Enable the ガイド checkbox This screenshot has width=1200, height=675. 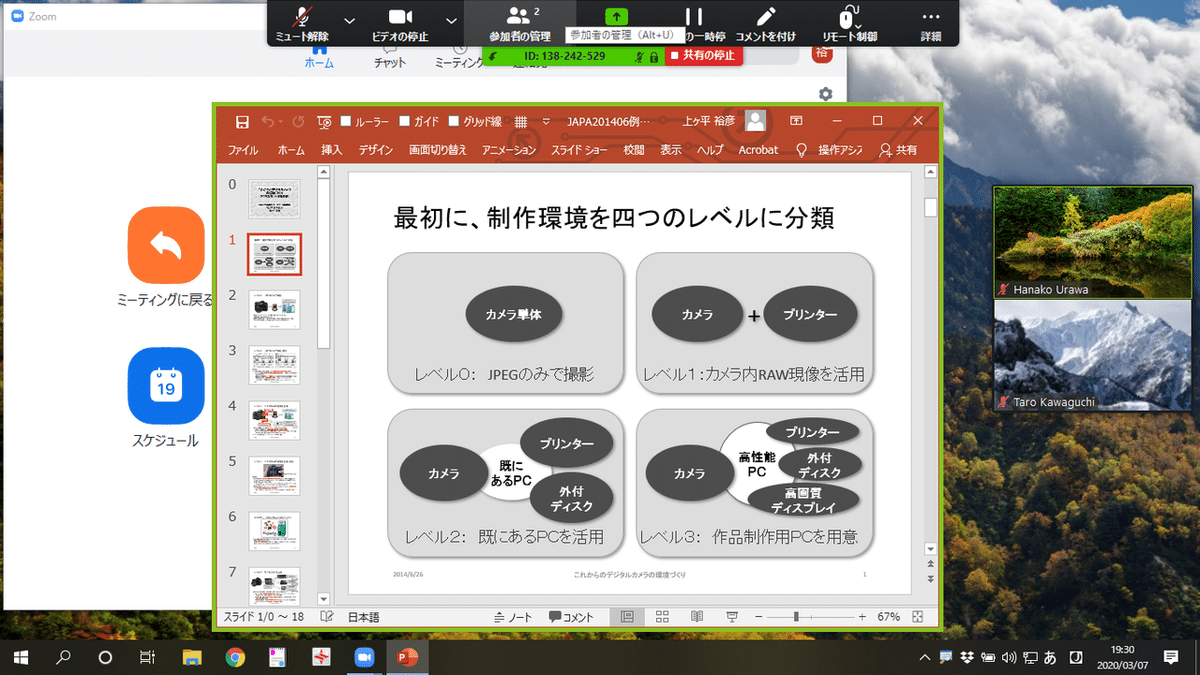point(403,121)
